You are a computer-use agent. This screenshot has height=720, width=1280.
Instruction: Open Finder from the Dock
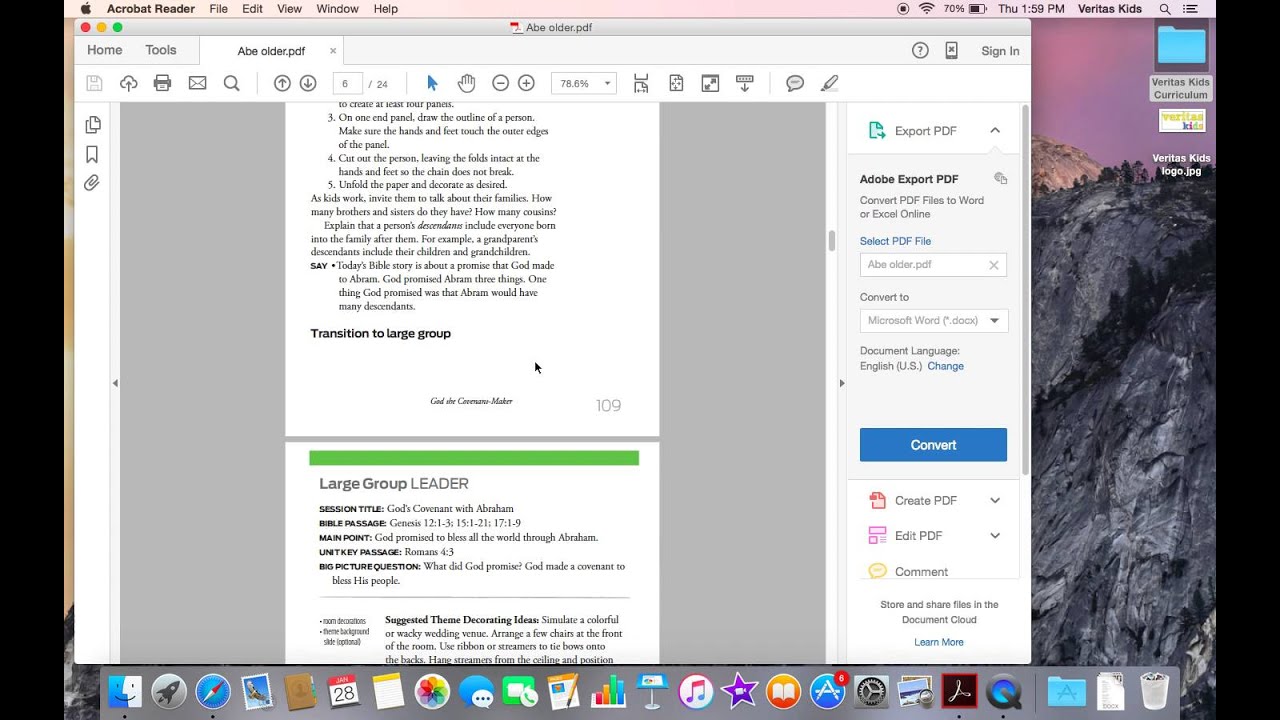[125, 692]
